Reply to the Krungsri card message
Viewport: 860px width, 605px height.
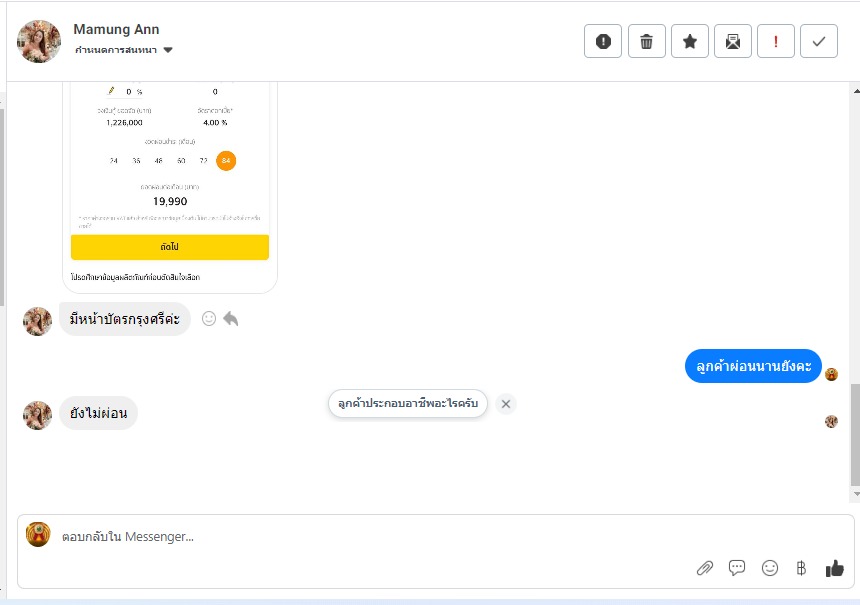[x=231, y=319]
